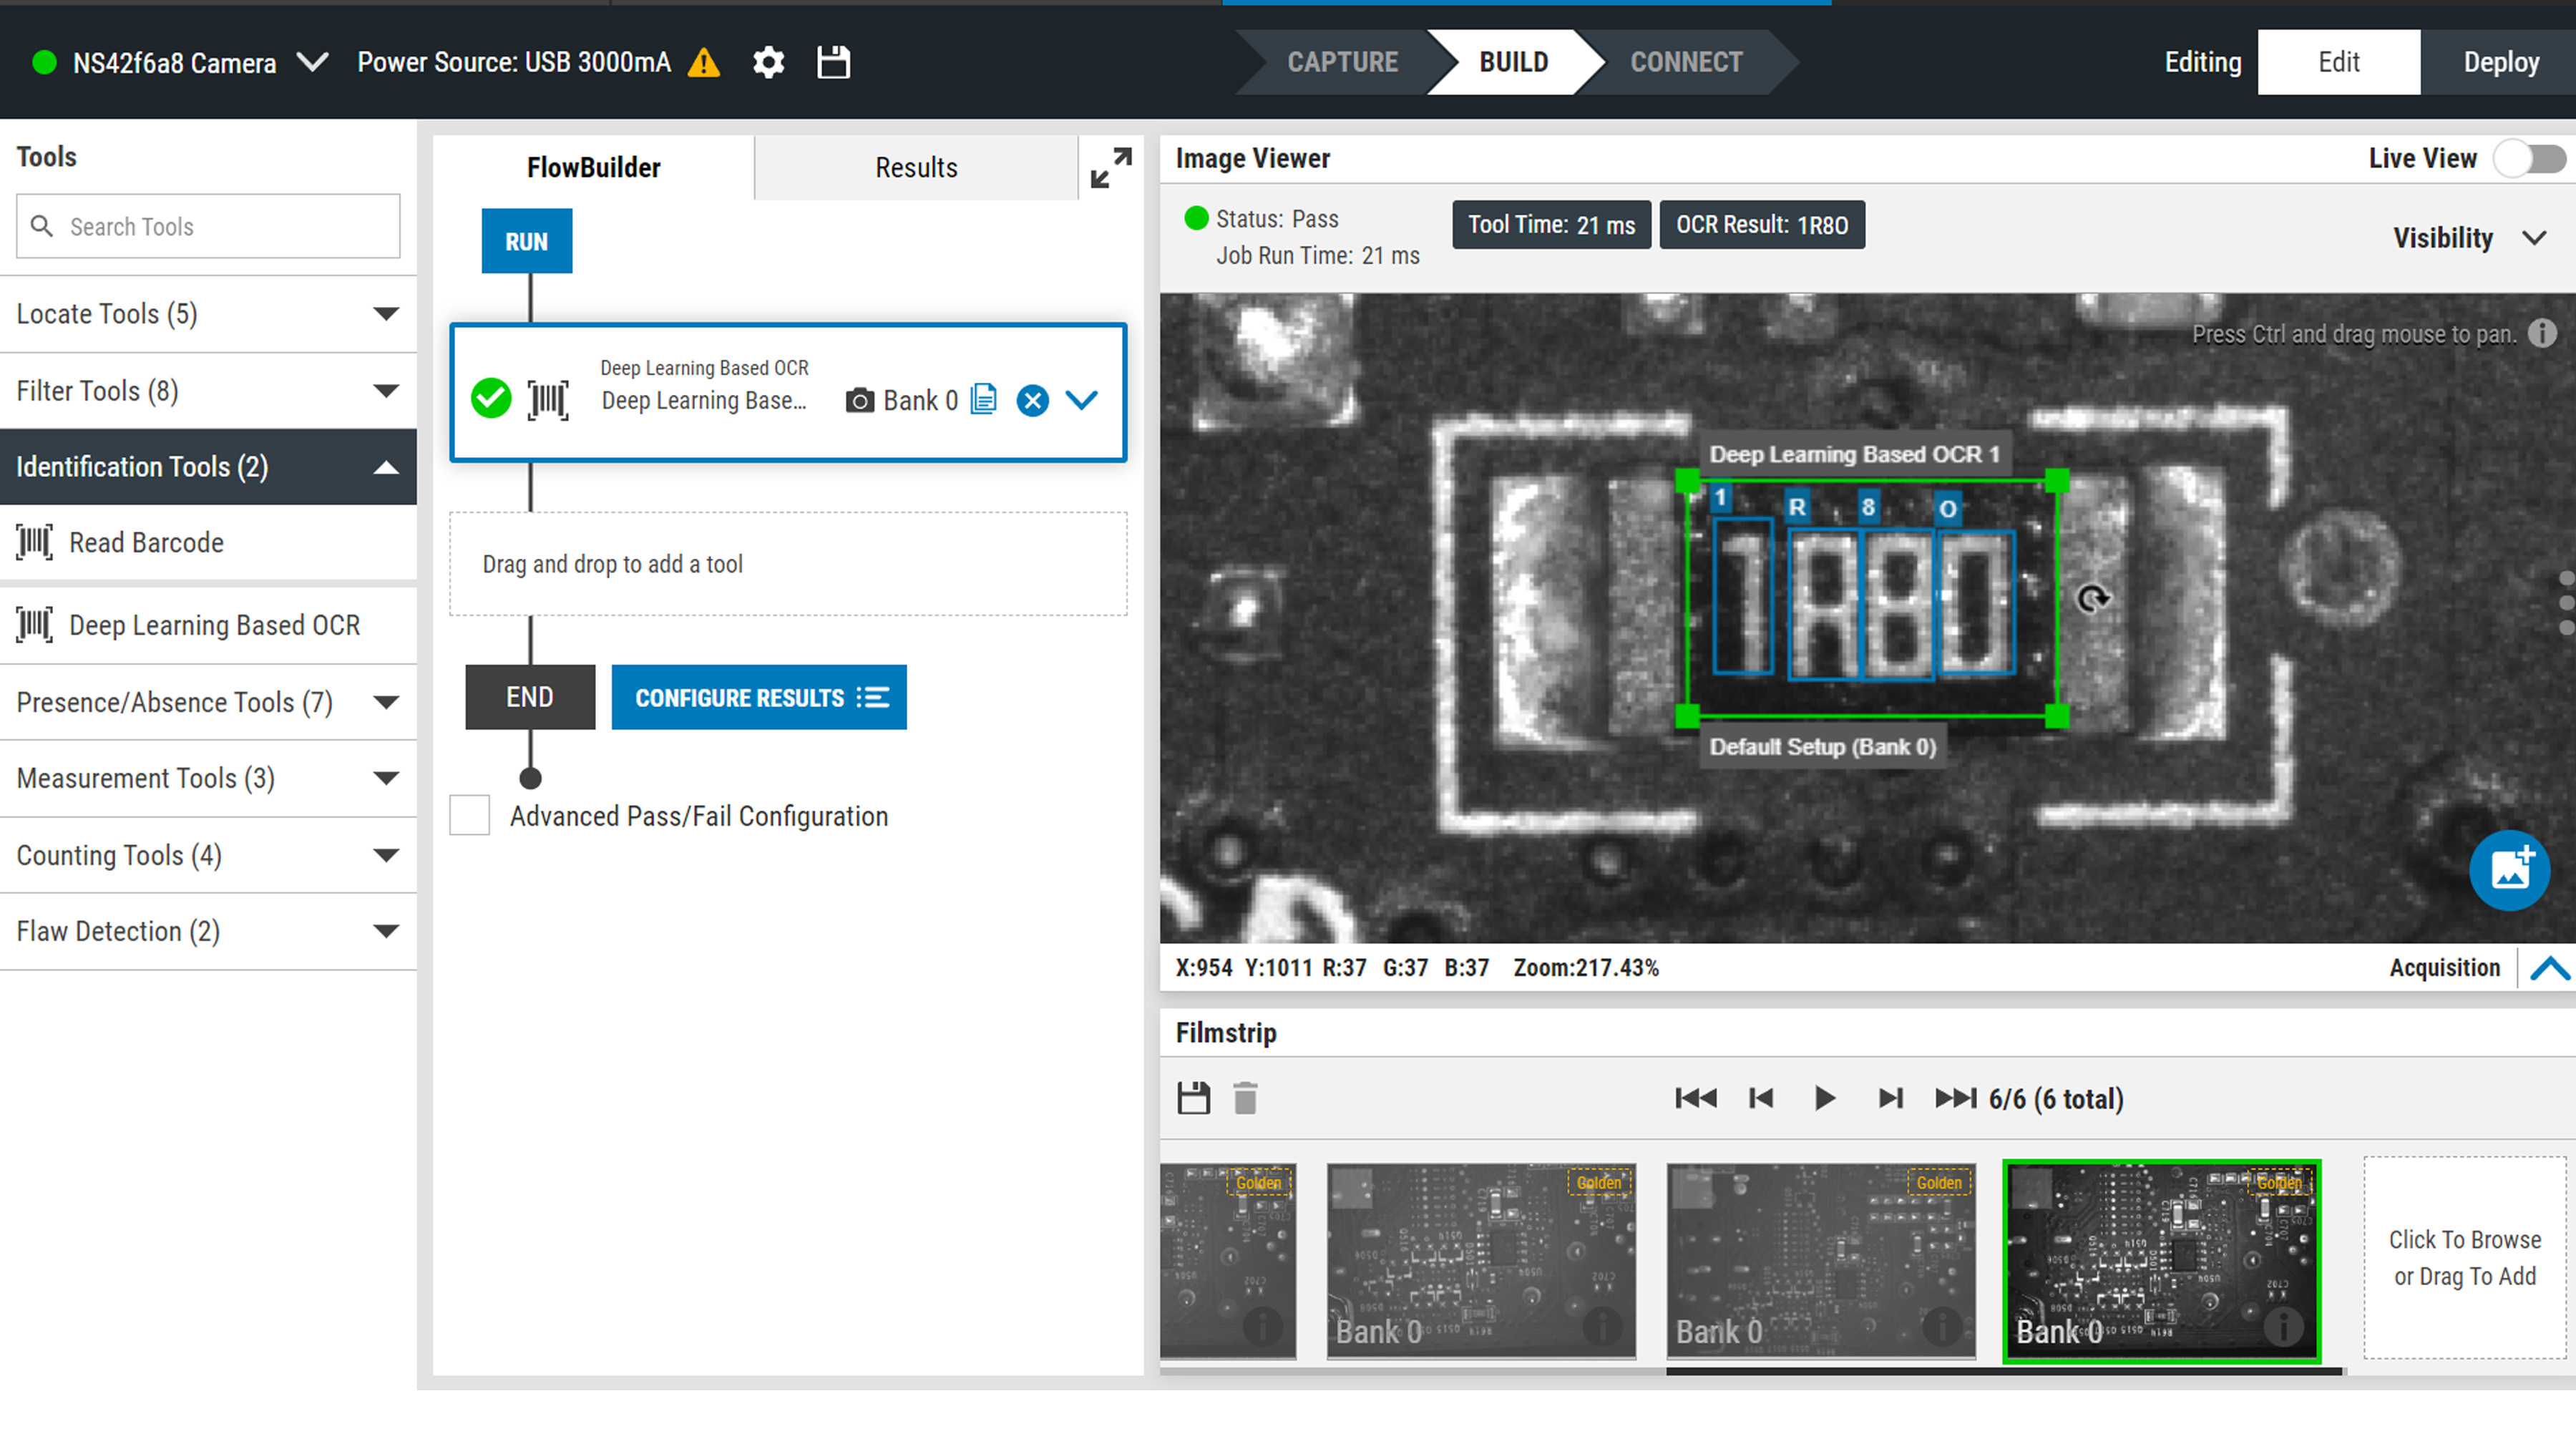Select the Read Barcode tool
The width and height of the screenshot is (2576, 1449).
click(146, 542)
